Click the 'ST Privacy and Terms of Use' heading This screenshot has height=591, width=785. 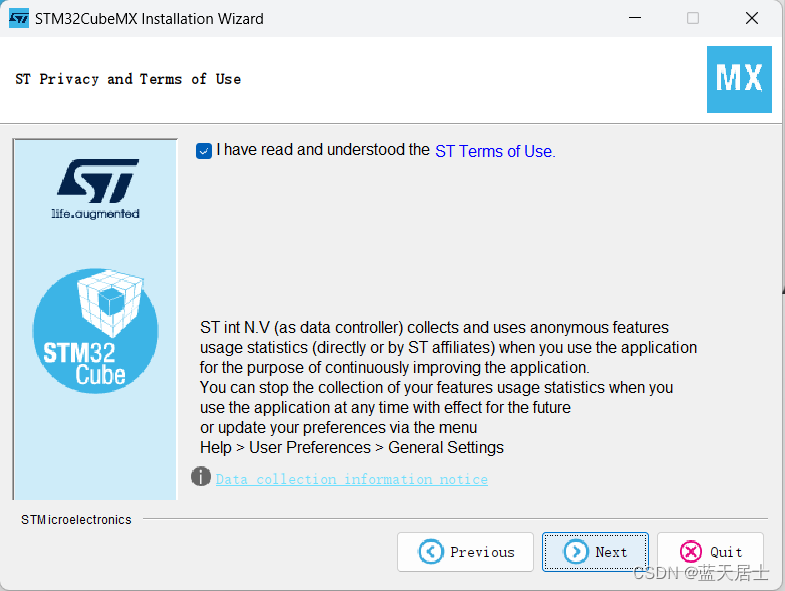[x=128, y=79]
